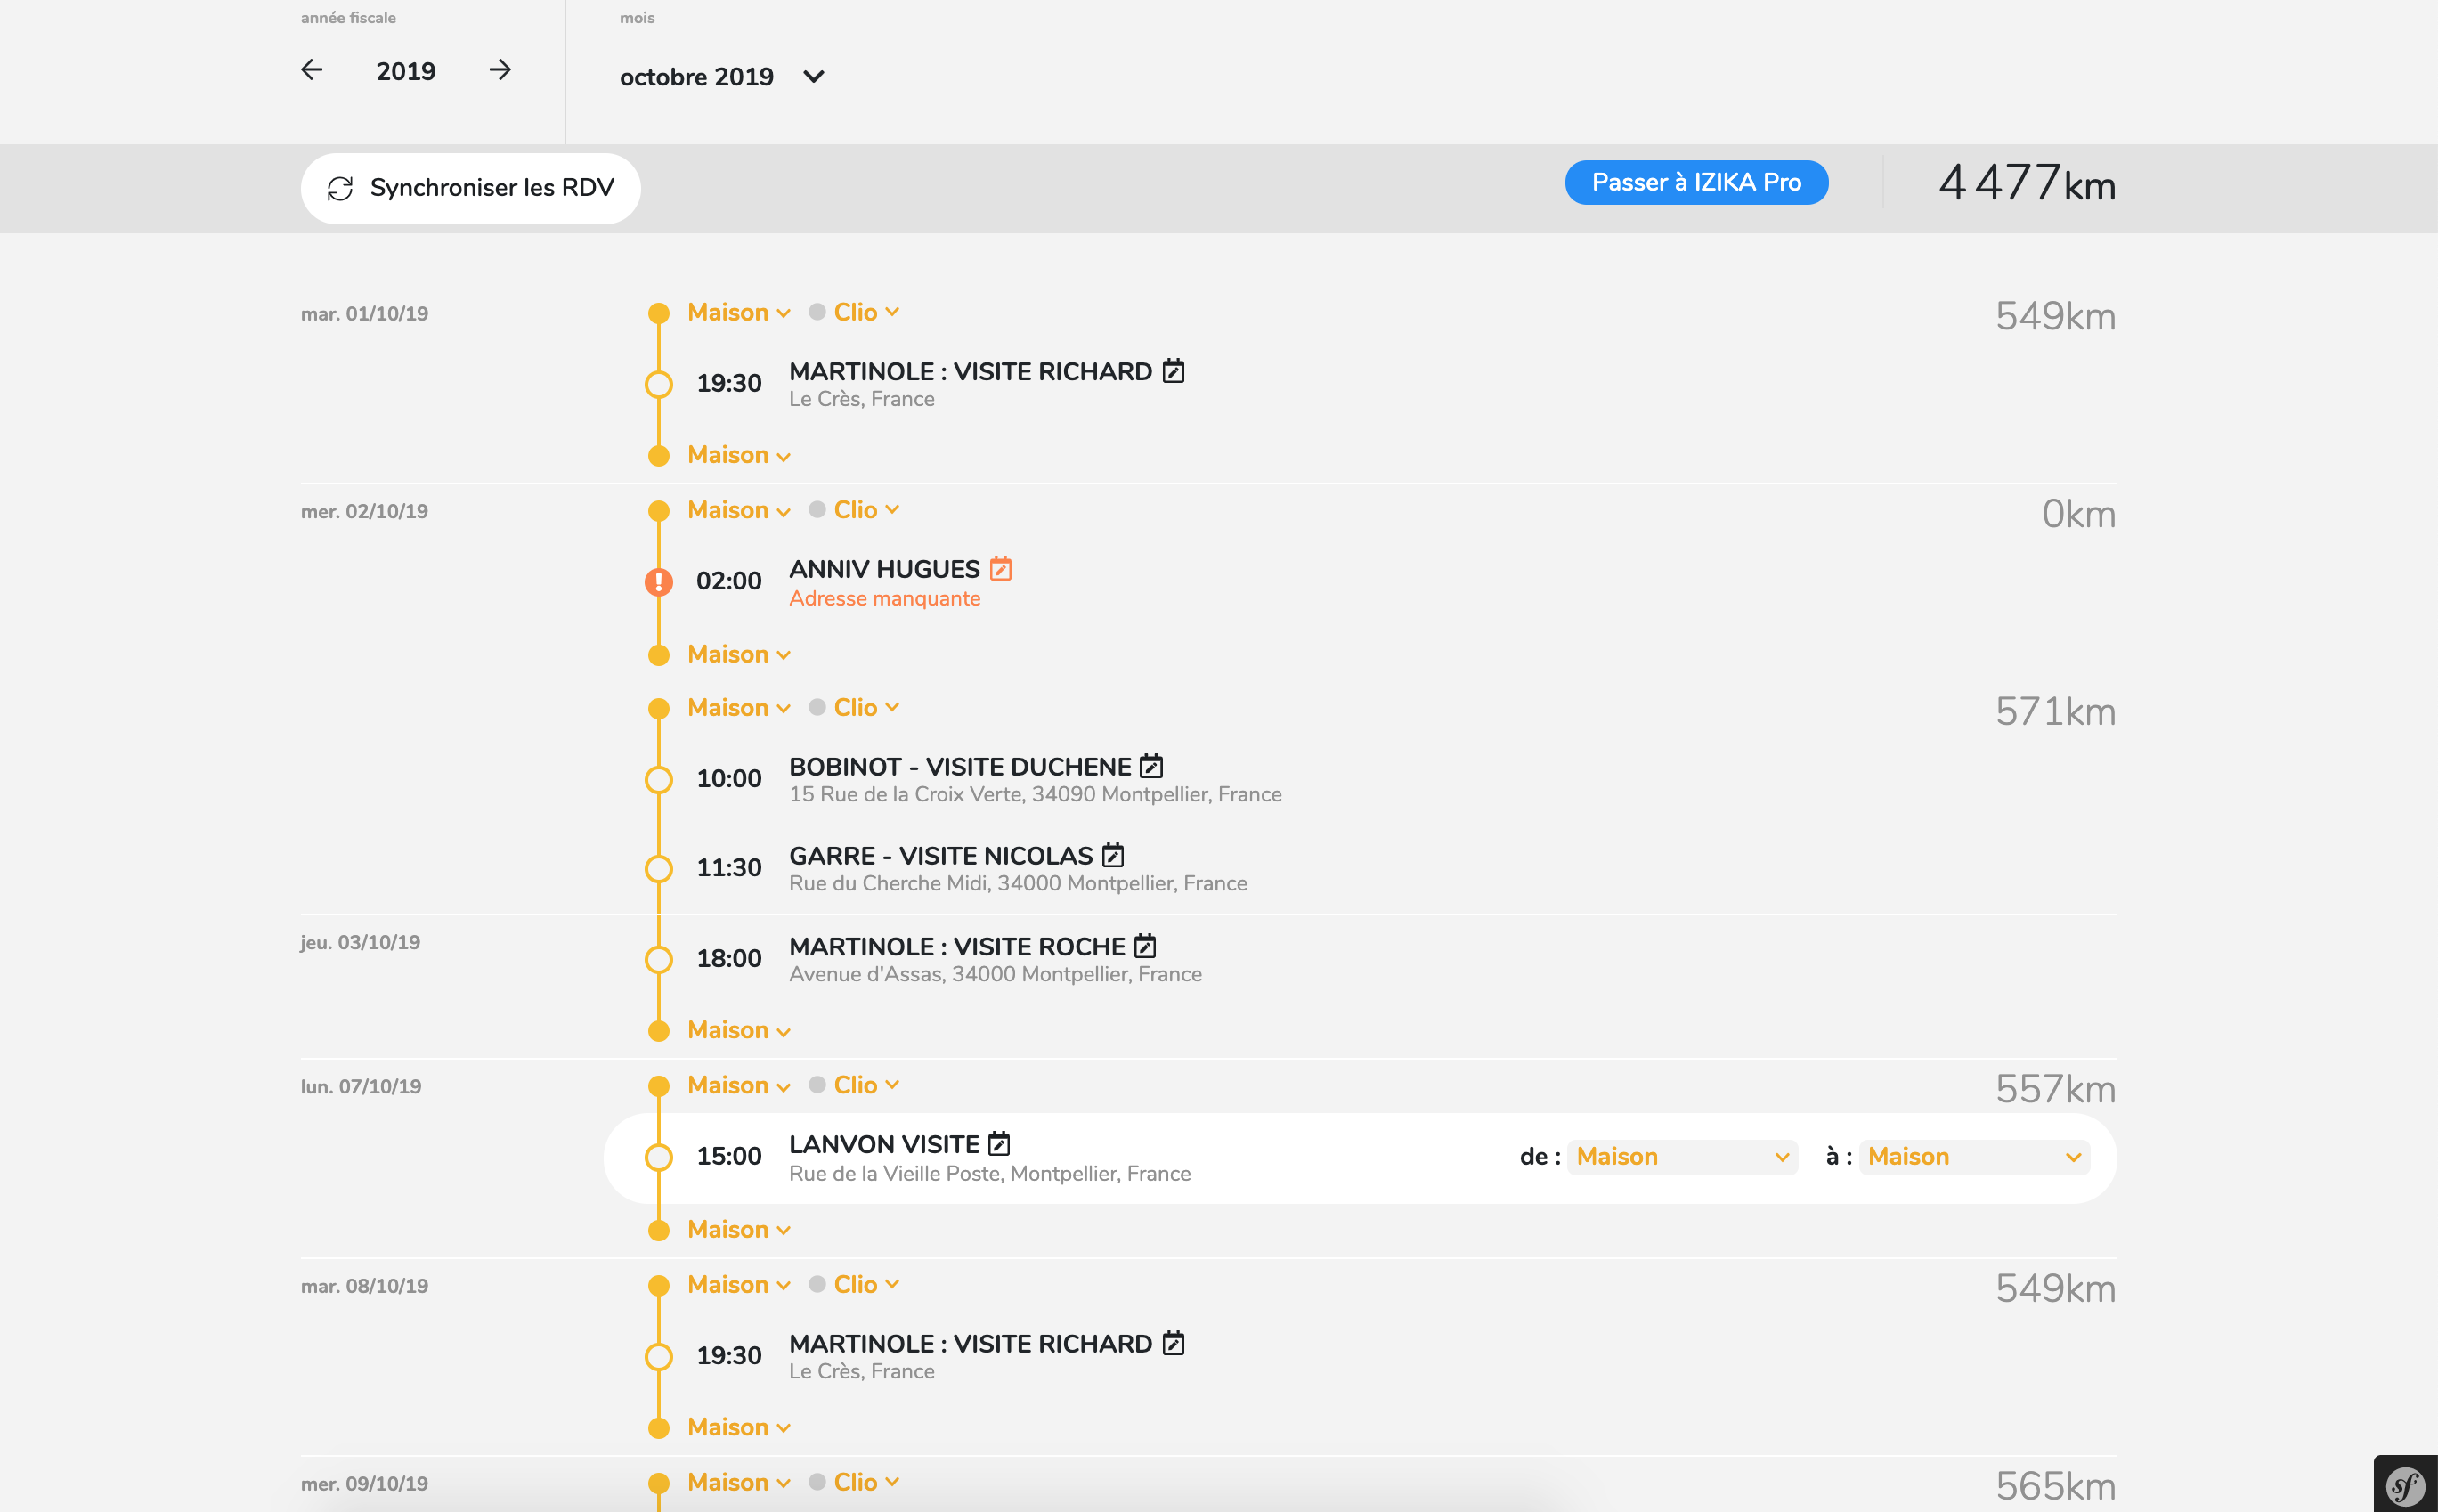2438x1512 pixels.
Task: Open the Clio vehicle dropdown for 02/10/19
Action: [x=866, y=510]
